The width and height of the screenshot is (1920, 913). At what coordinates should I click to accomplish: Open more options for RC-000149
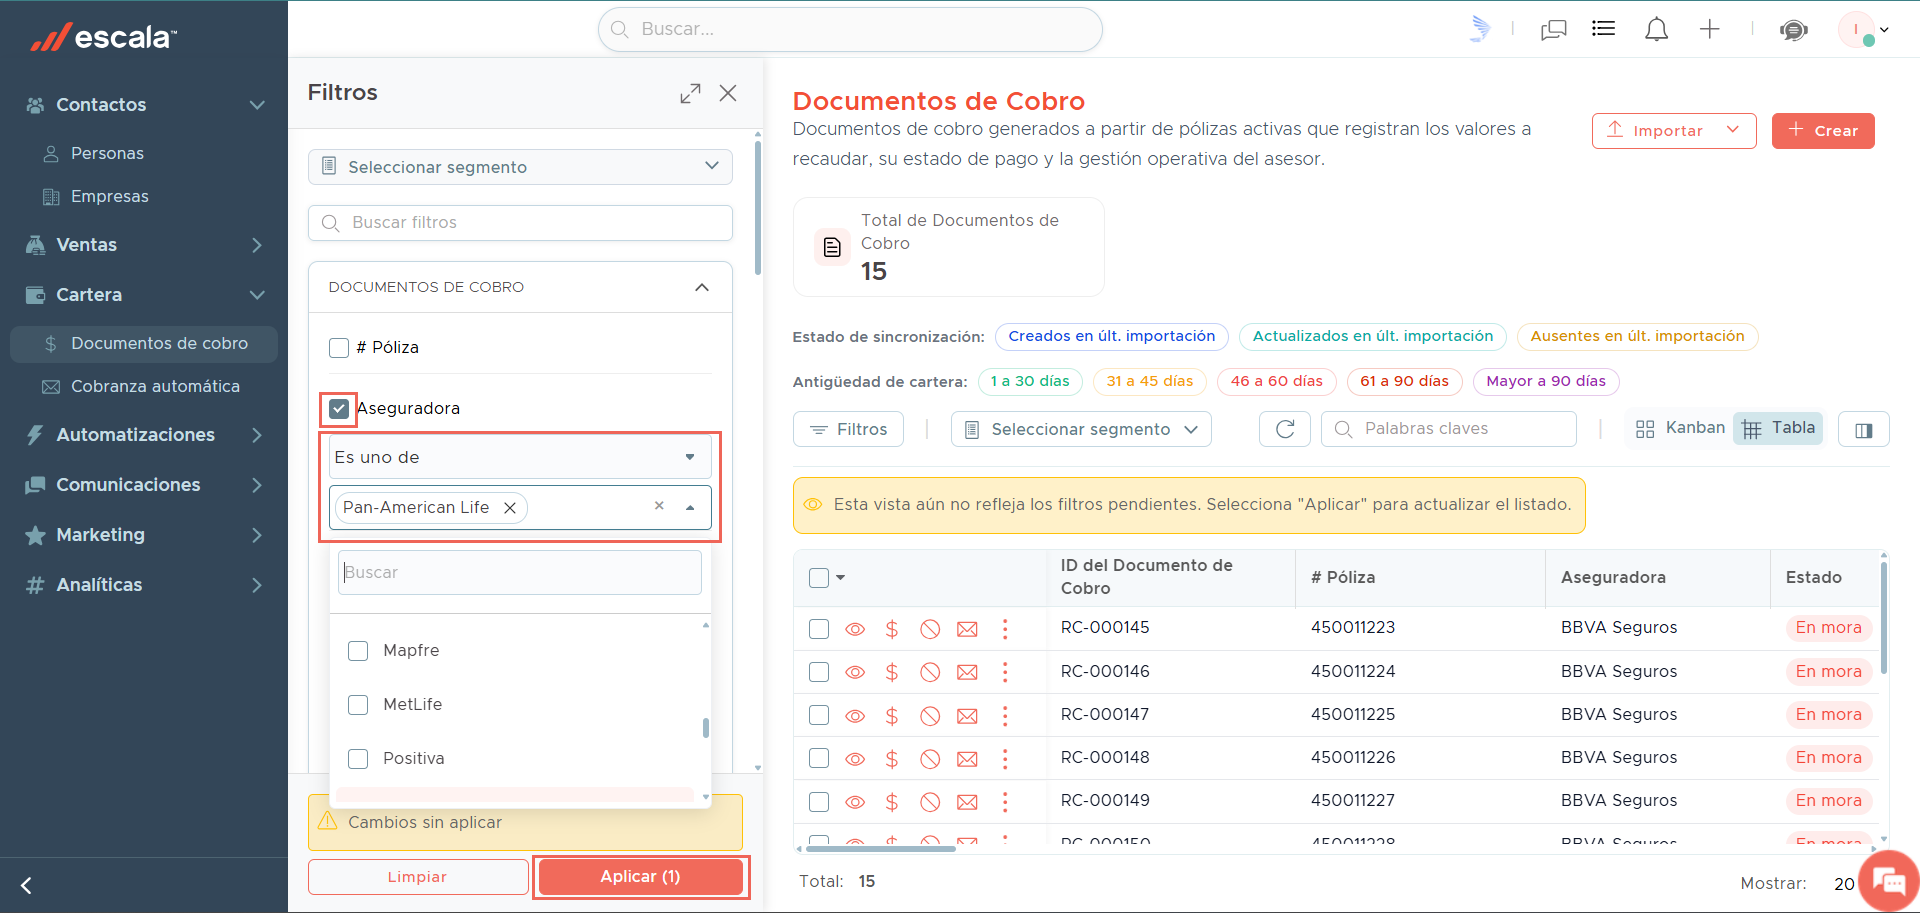tap(1005, 801)
